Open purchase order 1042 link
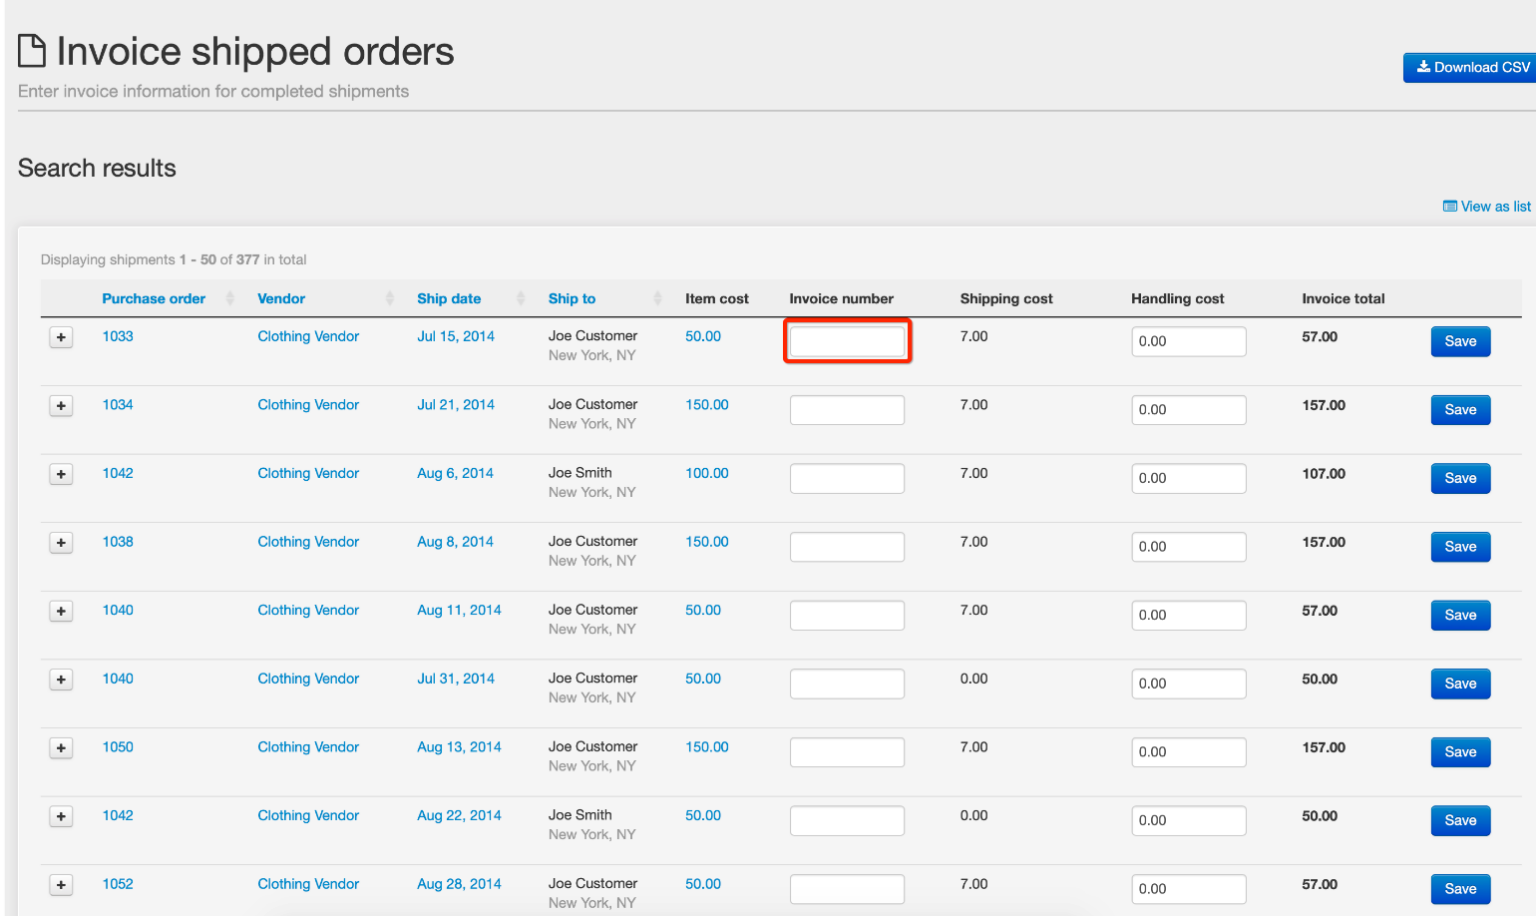Viewport: 1536px width, 916px height. tap(117, 473)
